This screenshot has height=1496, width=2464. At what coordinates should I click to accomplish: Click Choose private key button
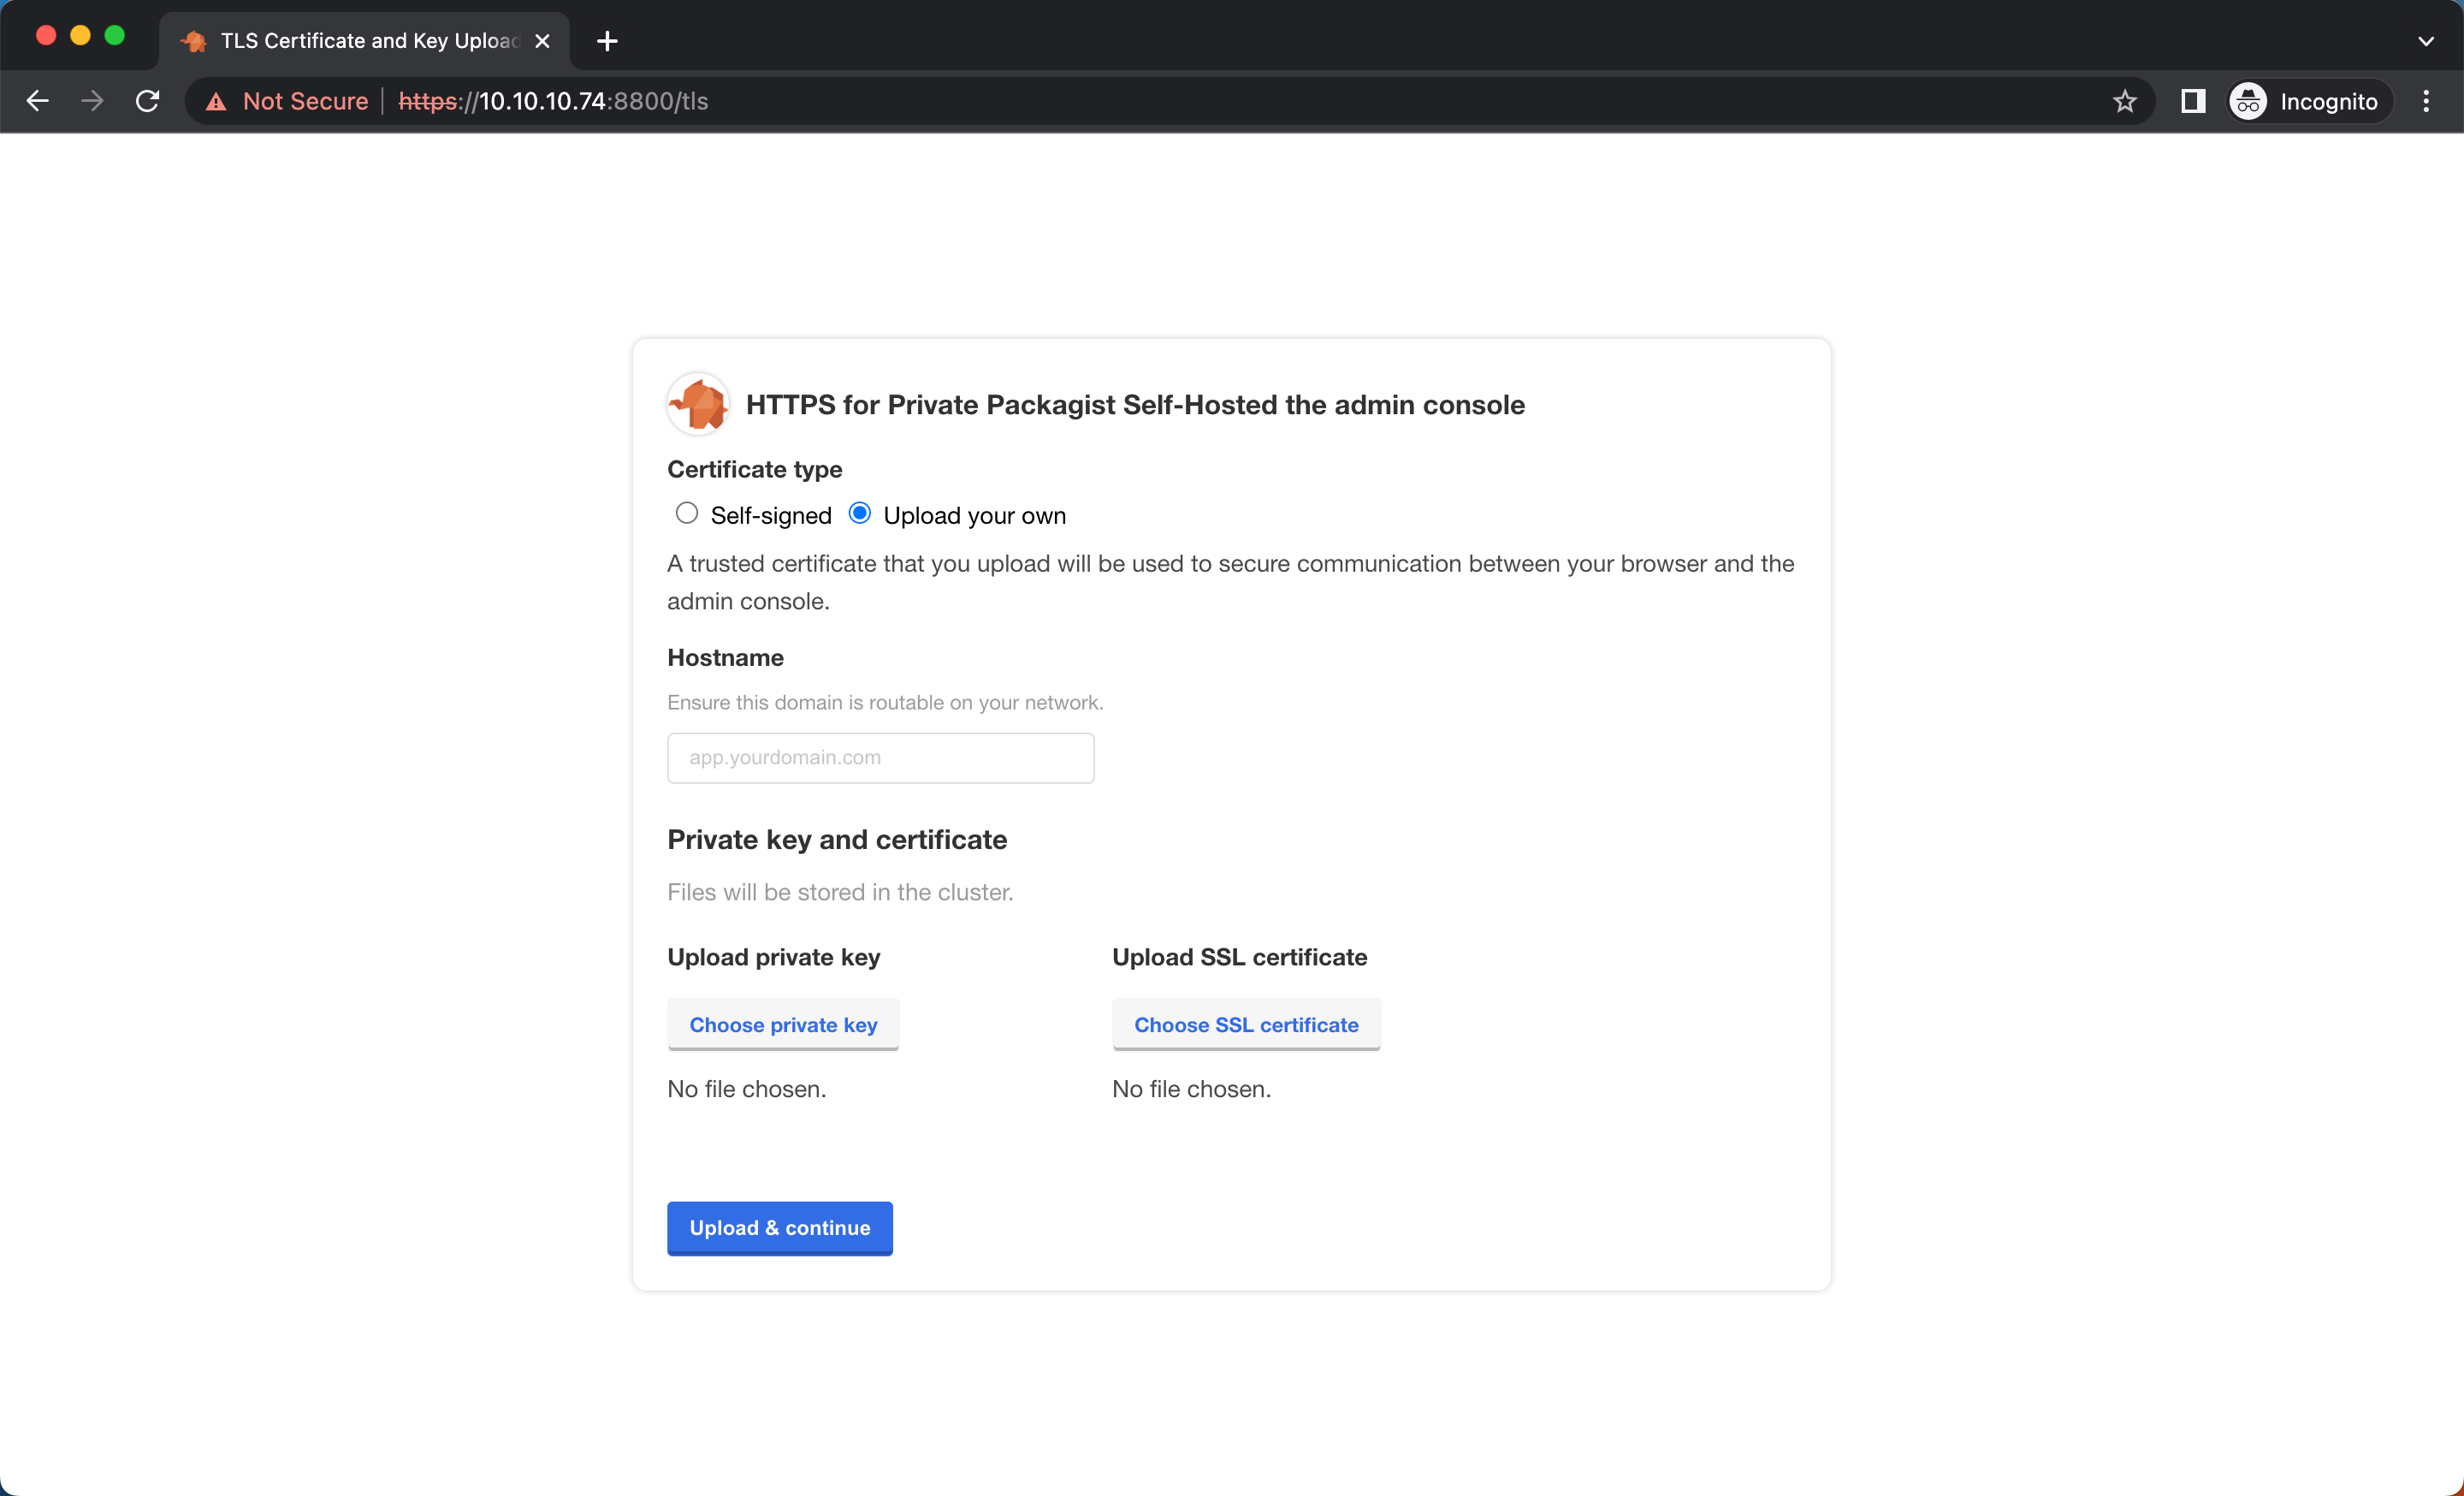tap(783, 1024)
